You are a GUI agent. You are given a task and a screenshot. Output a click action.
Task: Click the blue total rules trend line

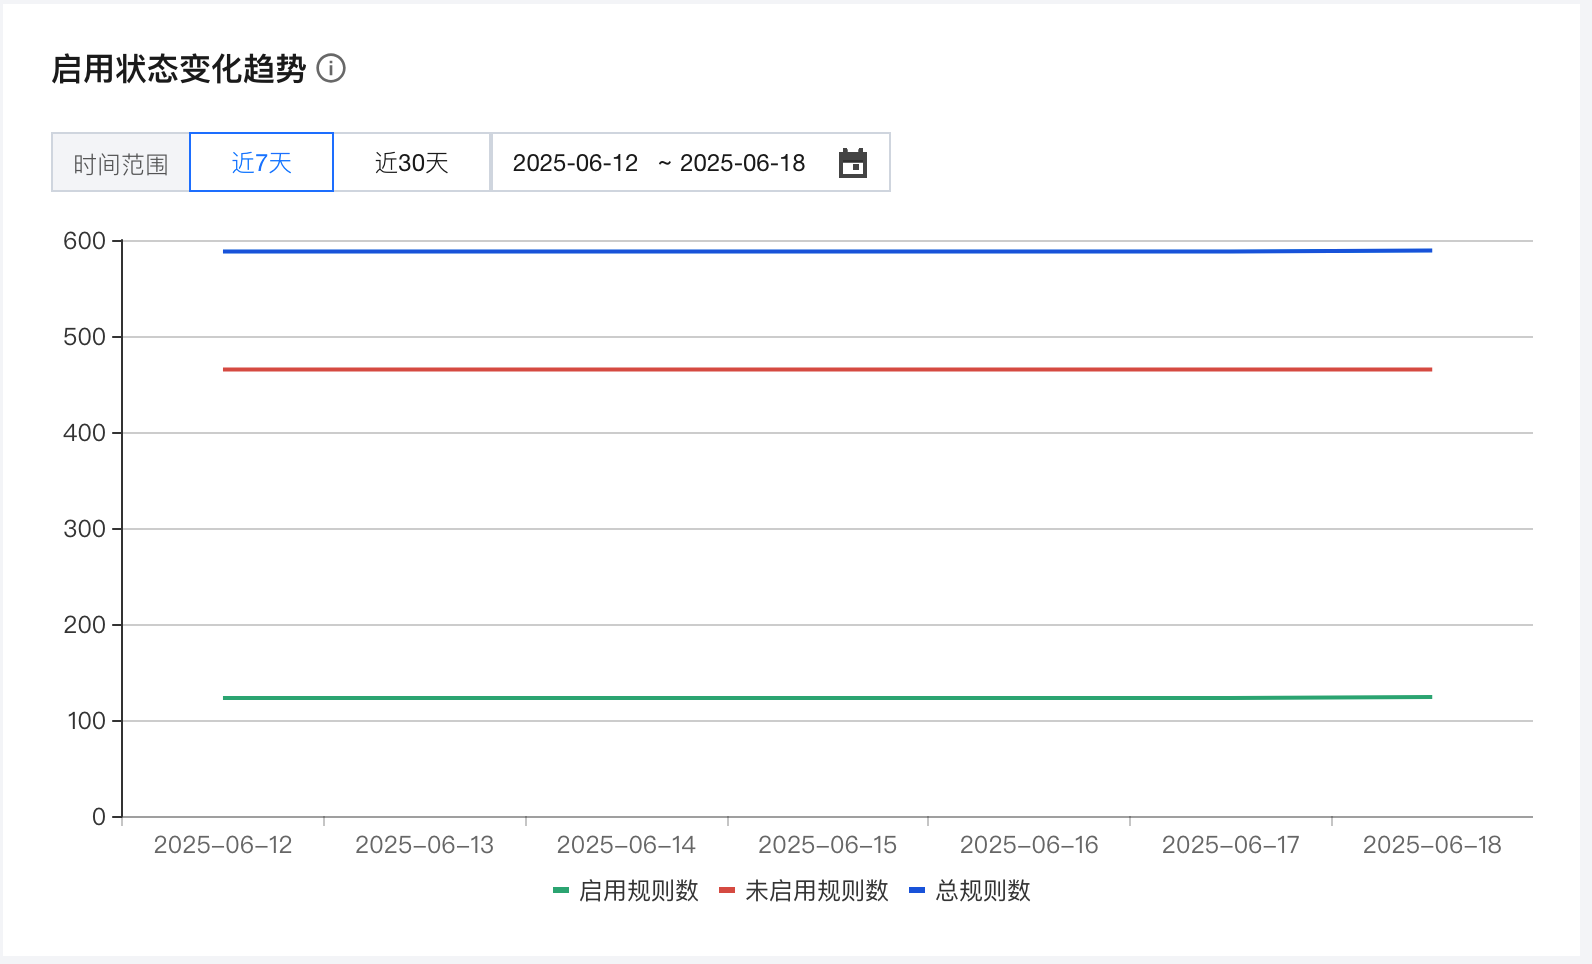(828, 251)
